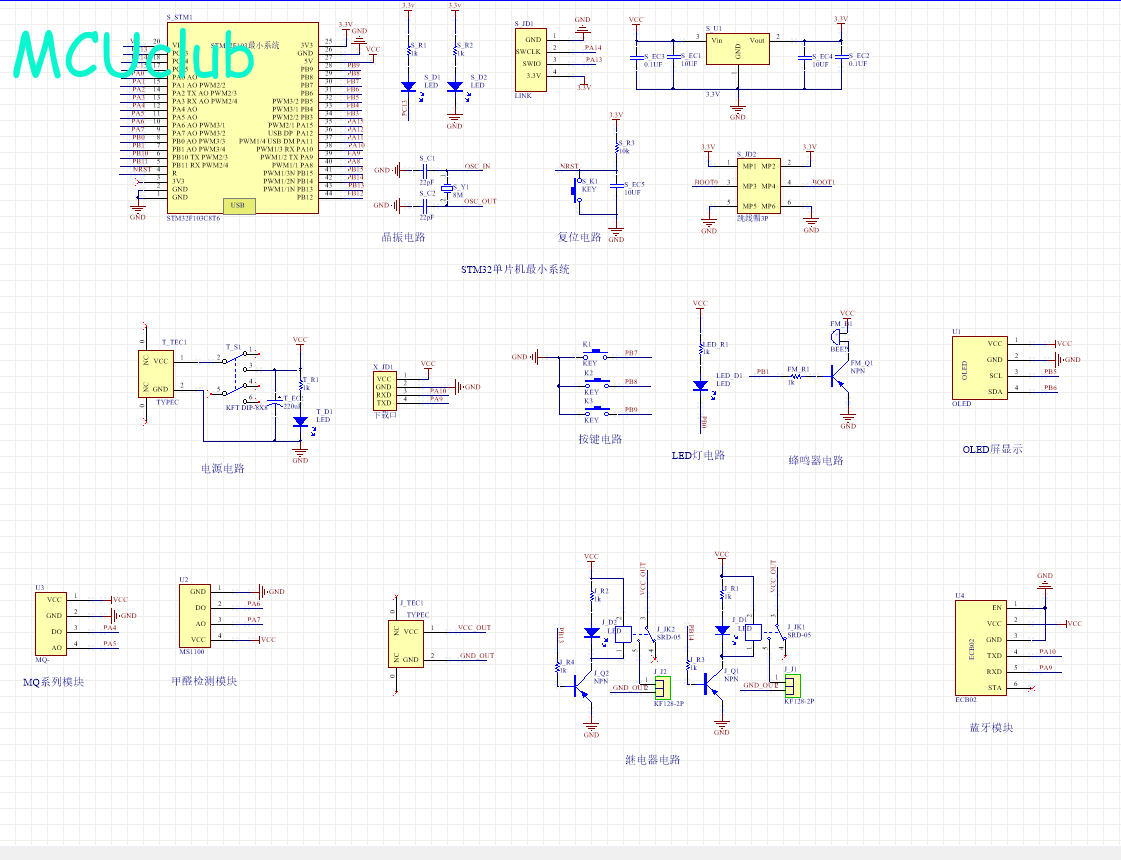Viewport: 1121px width, 860px height.
Task: Click the 复位电路 caption
Action: 580,237
